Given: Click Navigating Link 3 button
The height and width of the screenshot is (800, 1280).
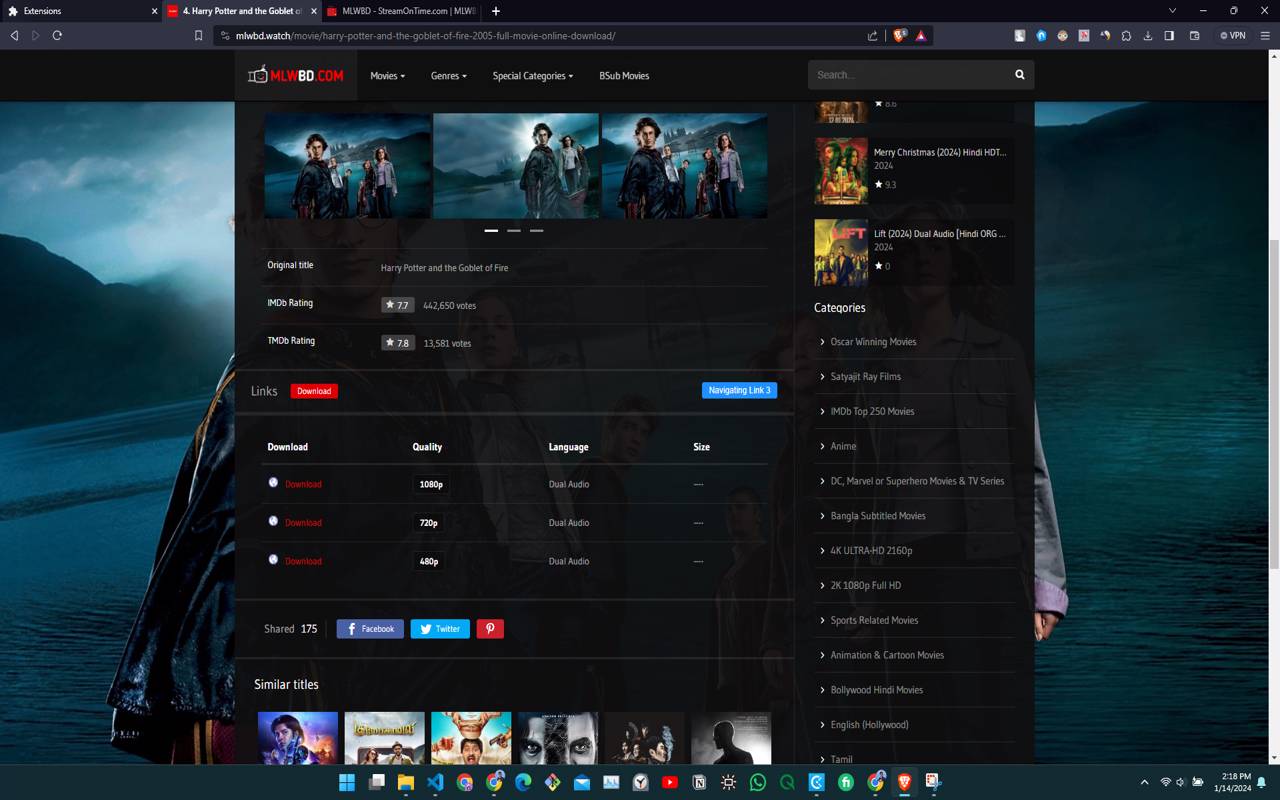Looking at the screenshot, I should coord(739,390).
